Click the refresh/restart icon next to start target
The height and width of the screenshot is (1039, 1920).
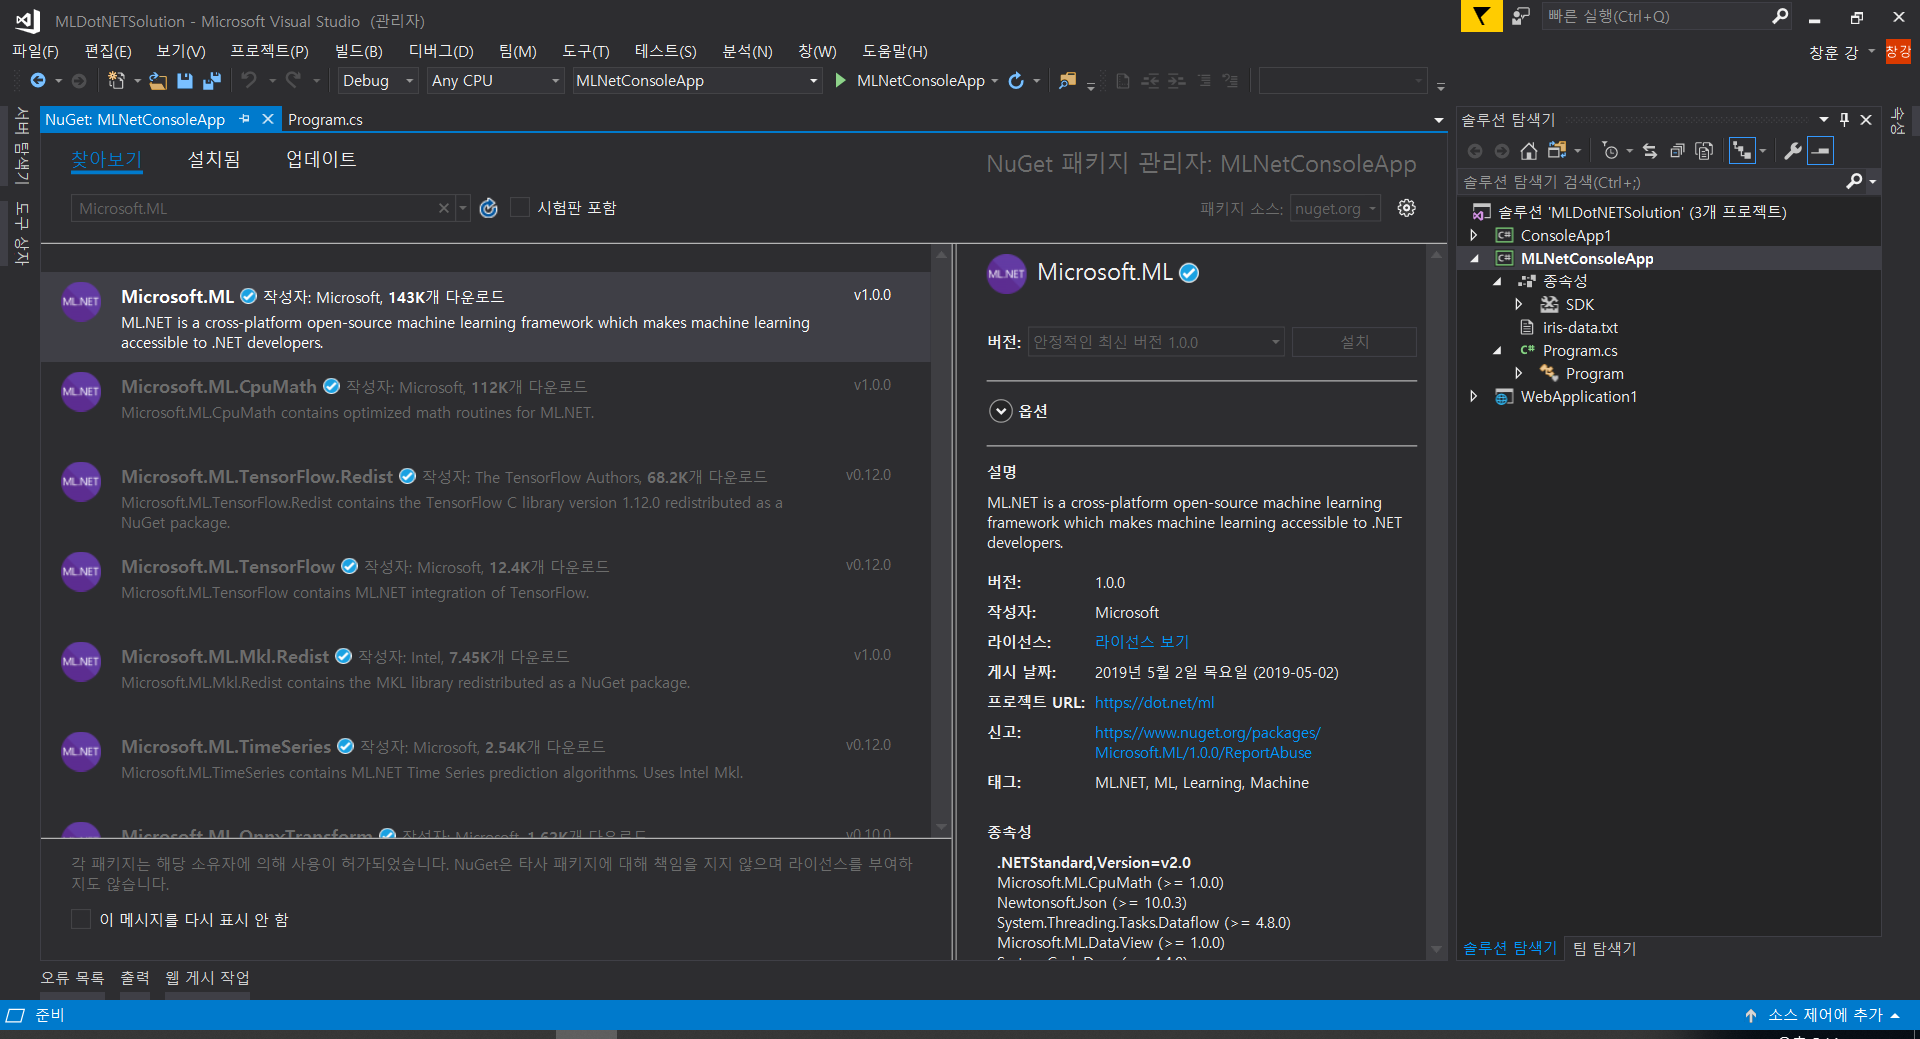[x=1016, y=81]
